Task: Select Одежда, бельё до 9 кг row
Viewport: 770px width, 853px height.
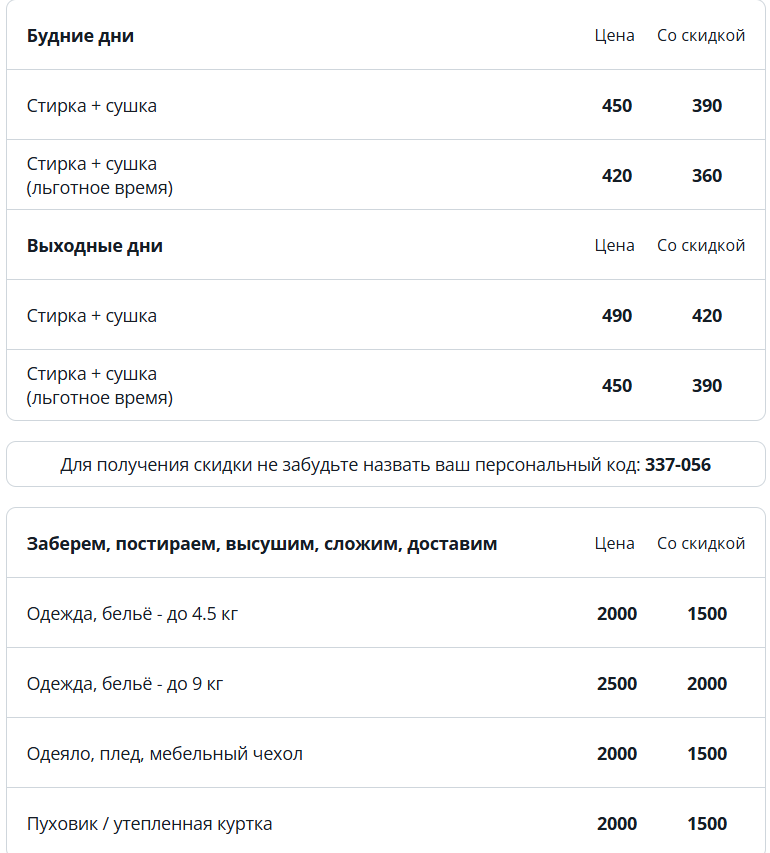Action: point(386,683)
